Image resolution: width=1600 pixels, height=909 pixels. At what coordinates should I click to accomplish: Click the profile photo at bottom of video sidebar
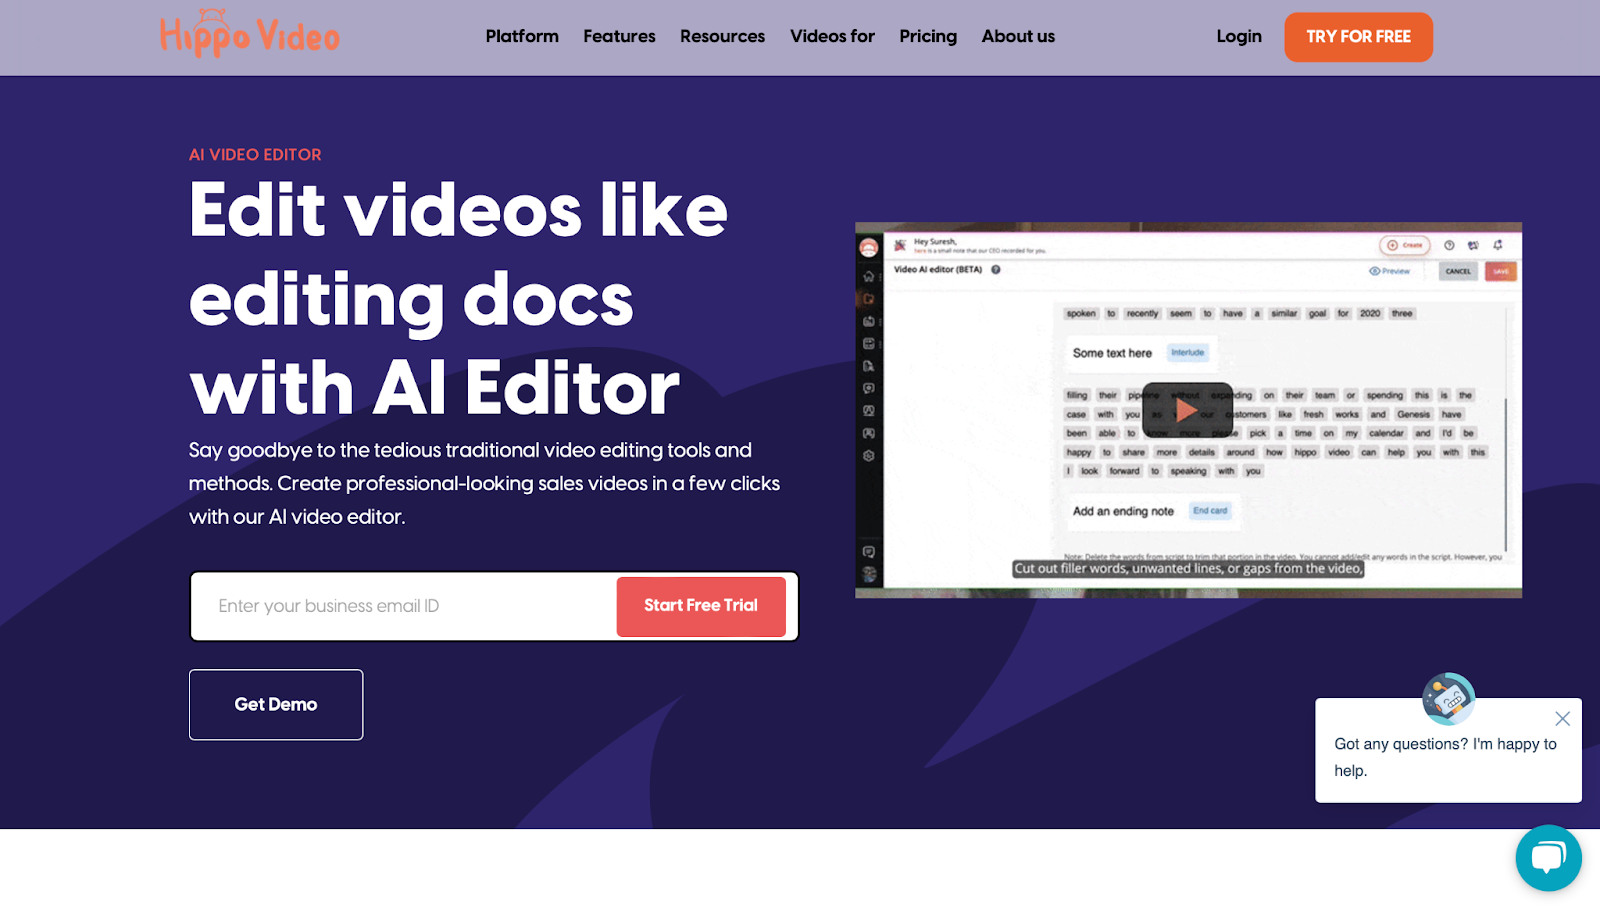click(869, 574)
